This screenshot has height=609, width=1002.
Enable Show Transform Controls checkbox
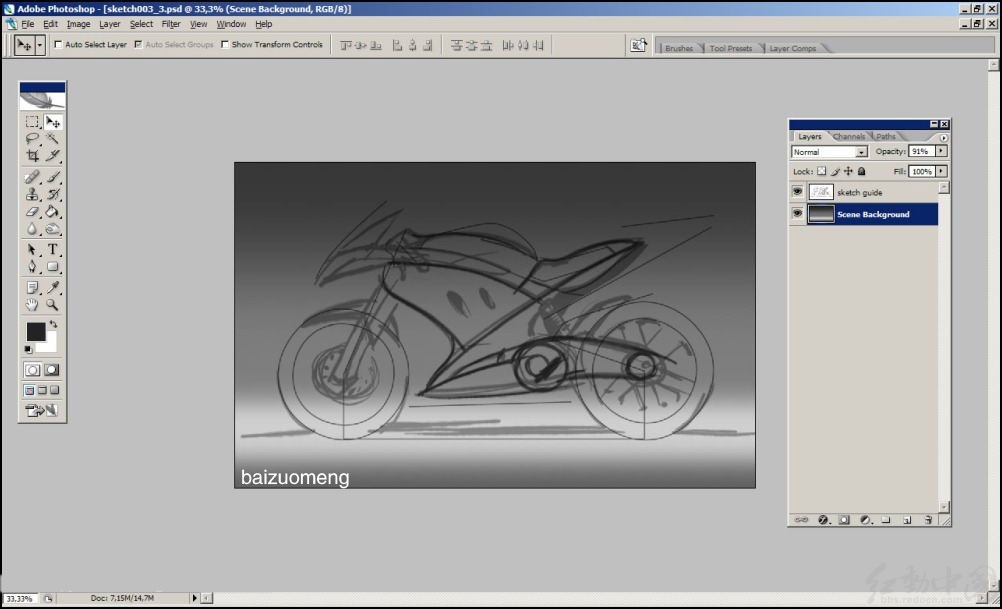[x=225, y=44]
